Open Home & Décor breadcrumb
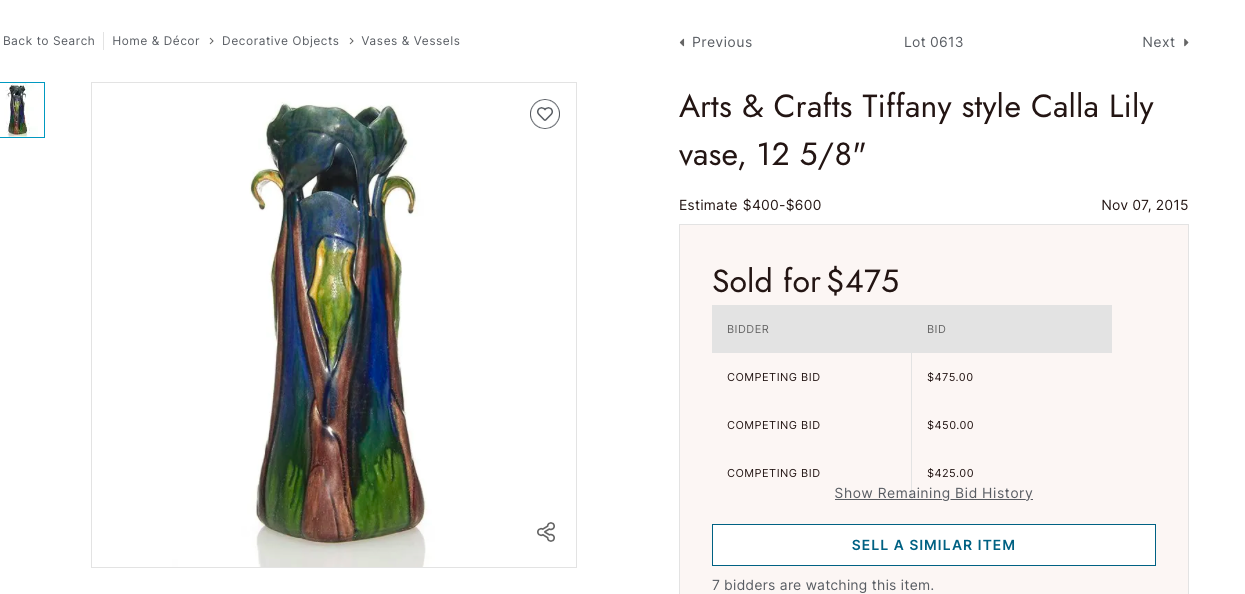Viewport: 1245px width, 594px height. click(156, 41)
